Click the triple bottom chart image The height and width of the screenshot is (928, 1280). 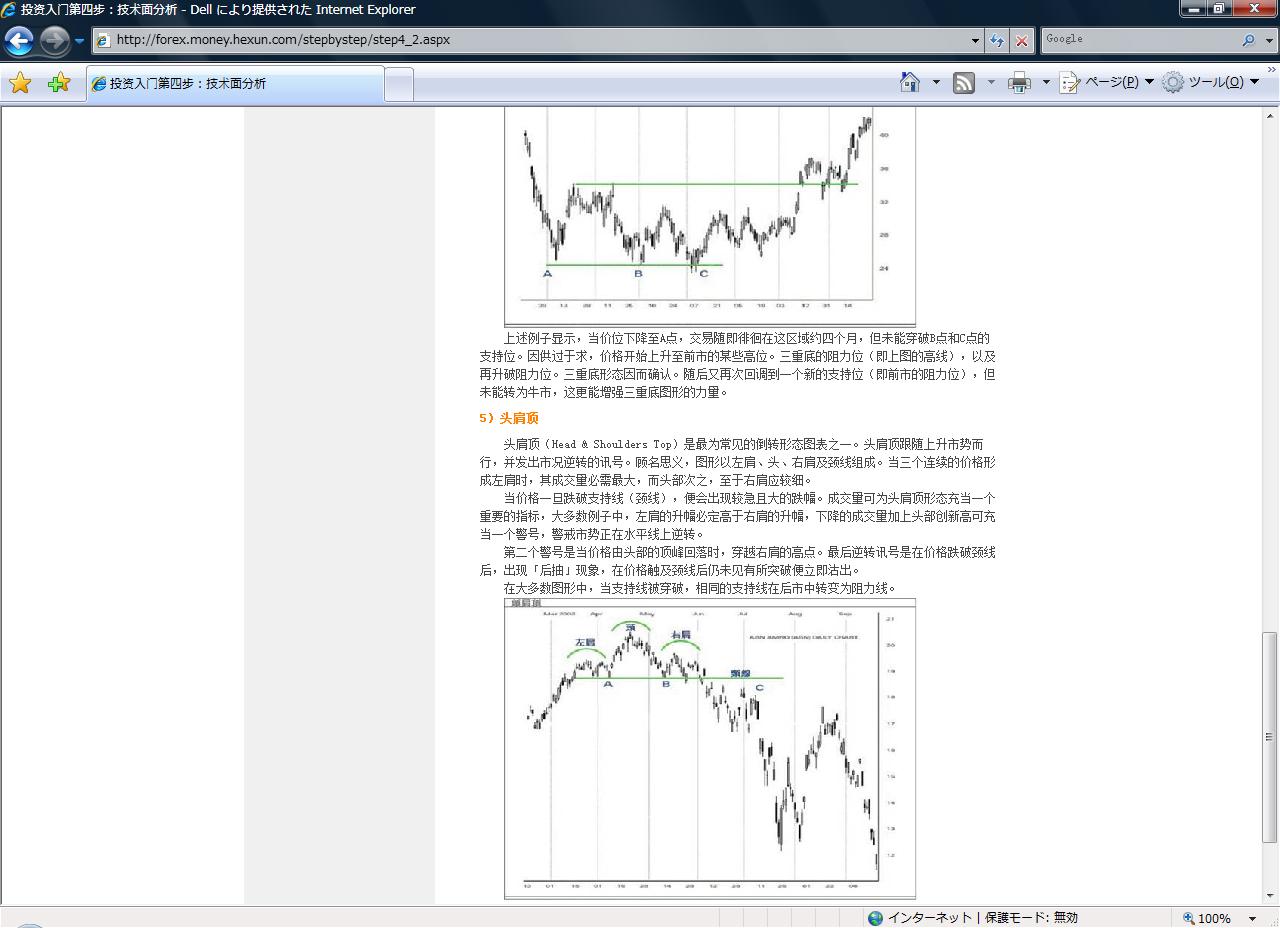(709, 216)
